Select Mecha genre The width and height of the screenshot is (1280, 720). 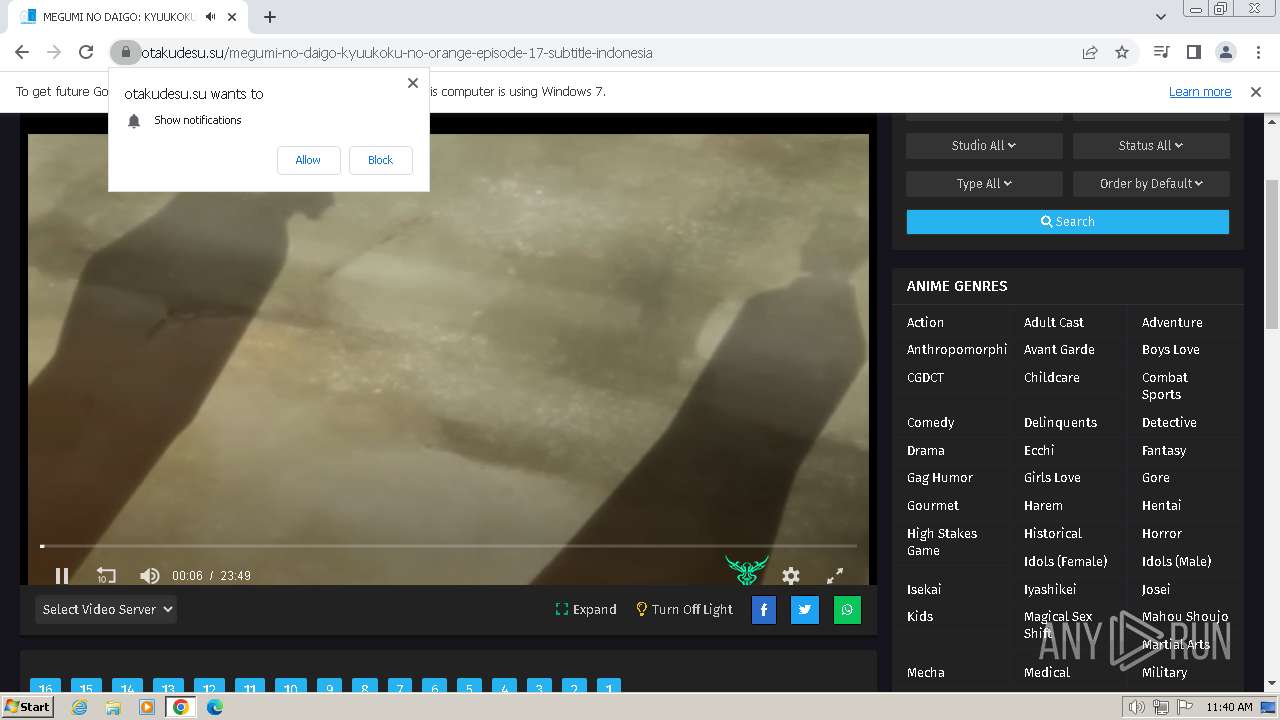[926, 672]
